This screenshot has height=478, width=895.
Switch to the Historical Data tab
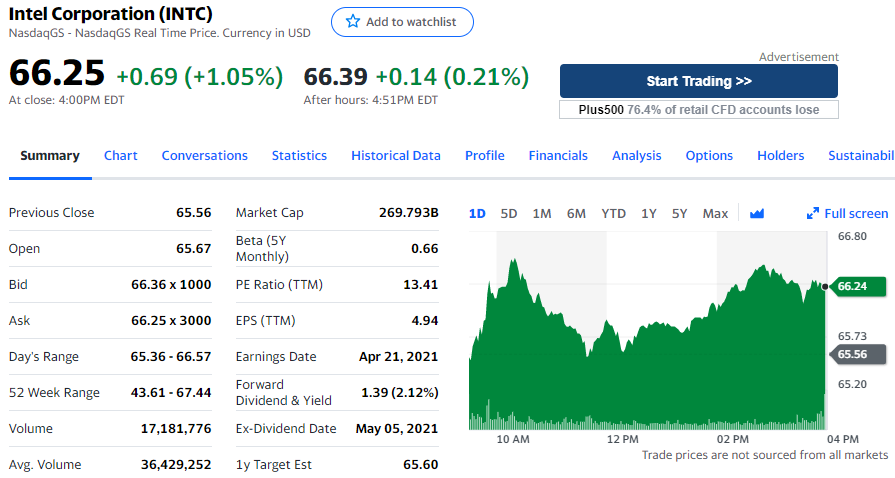pos(395,155)
